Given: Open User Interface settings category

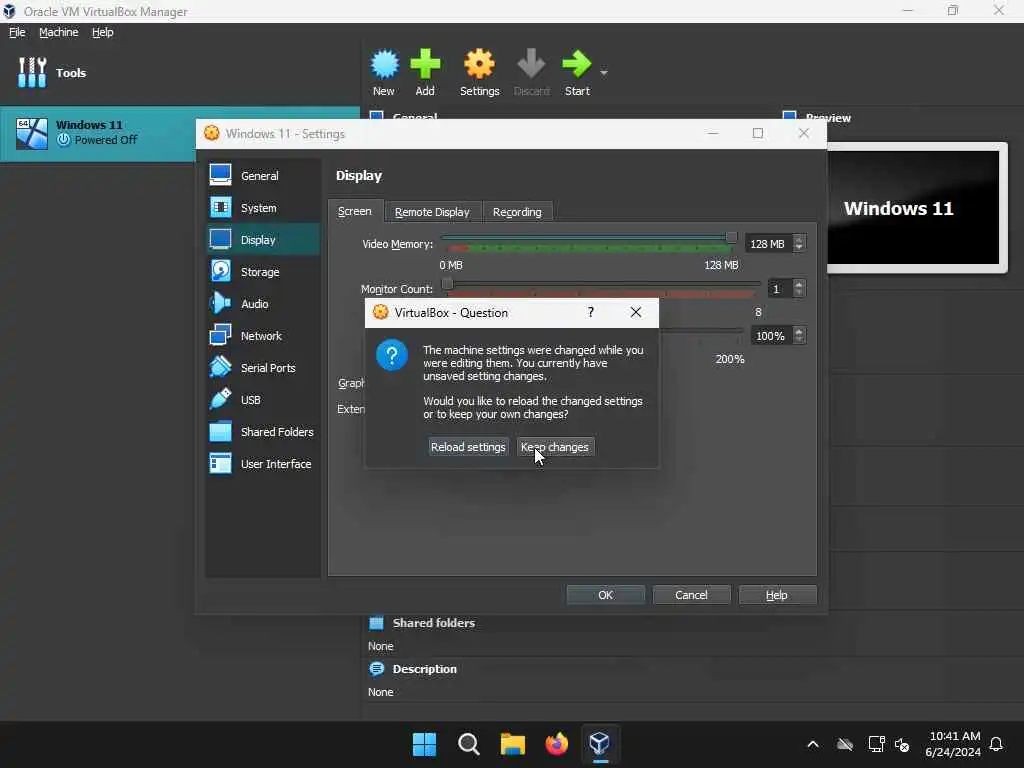Looking at the screenshot, I should 263,464.
